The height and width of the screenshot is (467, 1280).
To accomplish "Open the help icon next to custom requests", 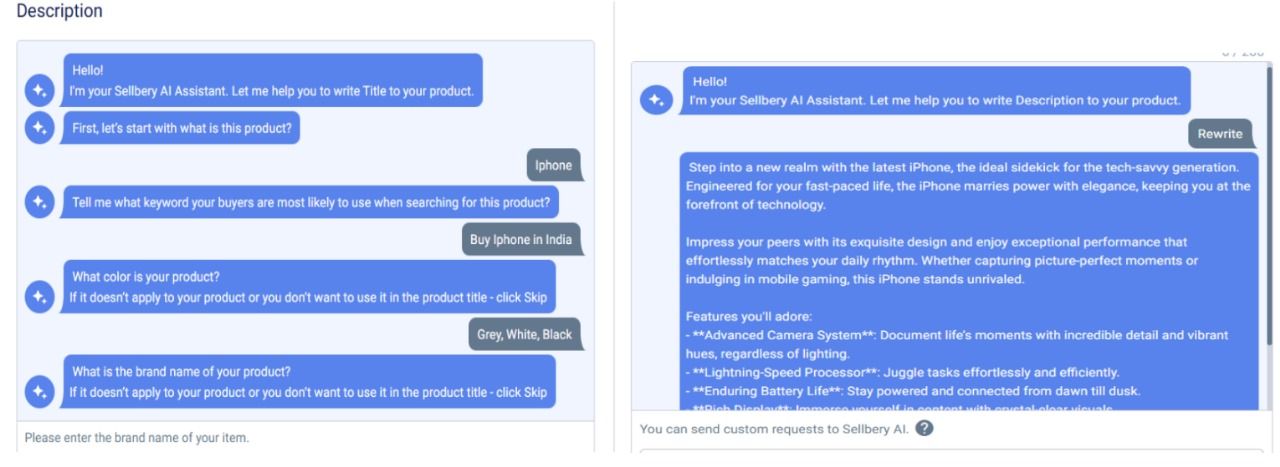I will 925,429.
